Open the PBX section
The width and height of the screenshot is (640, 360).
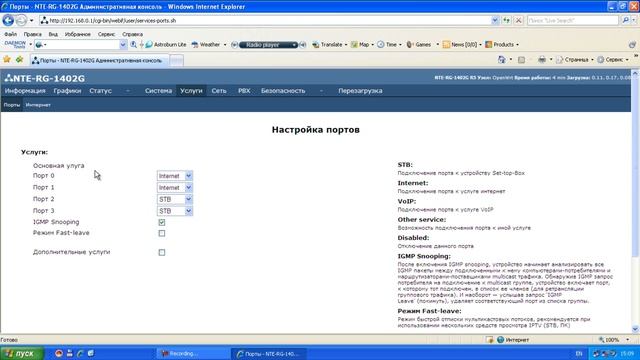244,91
